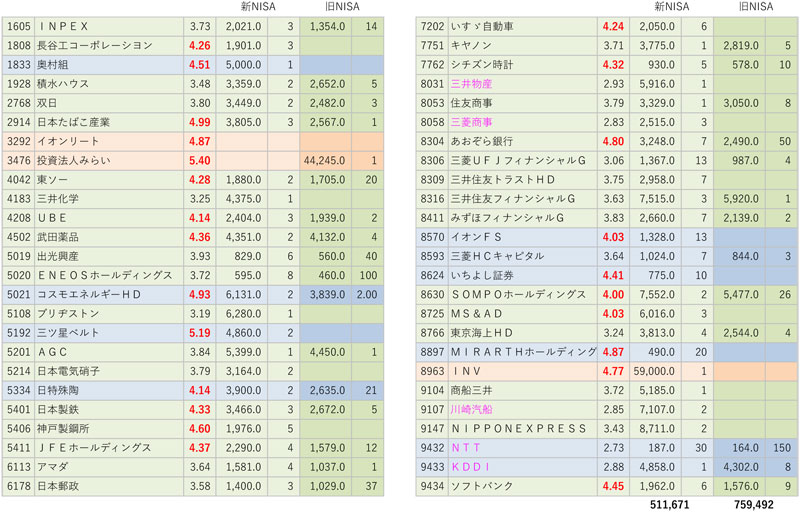Click the ＡＧＣ name cell
800x512 pixels.
point(109,352)
